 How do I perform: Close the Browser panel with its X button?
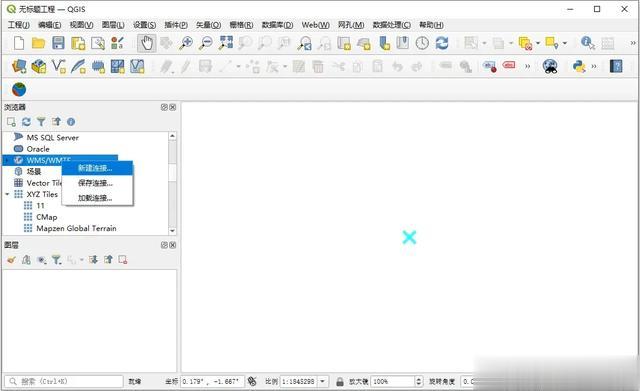click(173, 107)
